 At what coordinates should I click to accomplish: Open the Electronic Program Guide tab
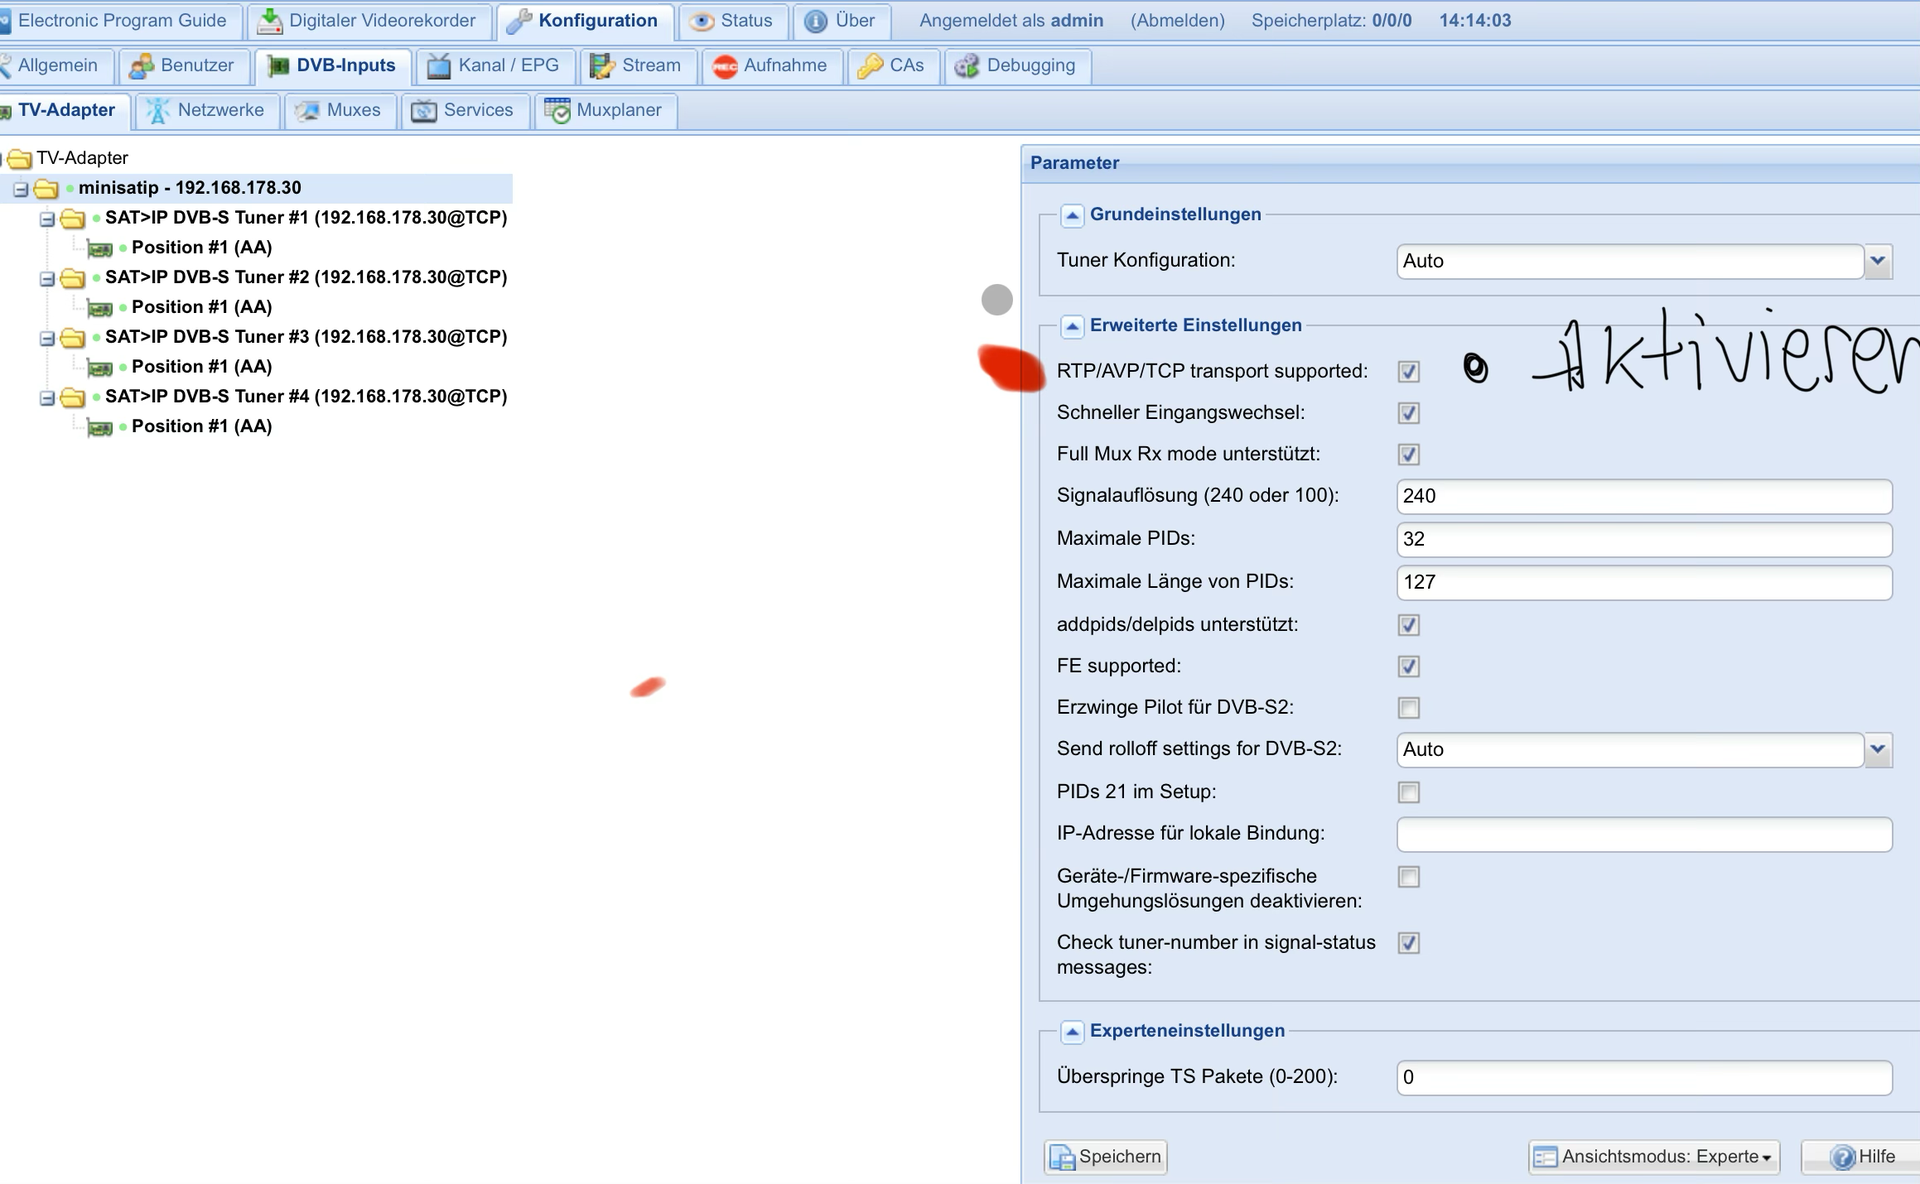(118, 21)
